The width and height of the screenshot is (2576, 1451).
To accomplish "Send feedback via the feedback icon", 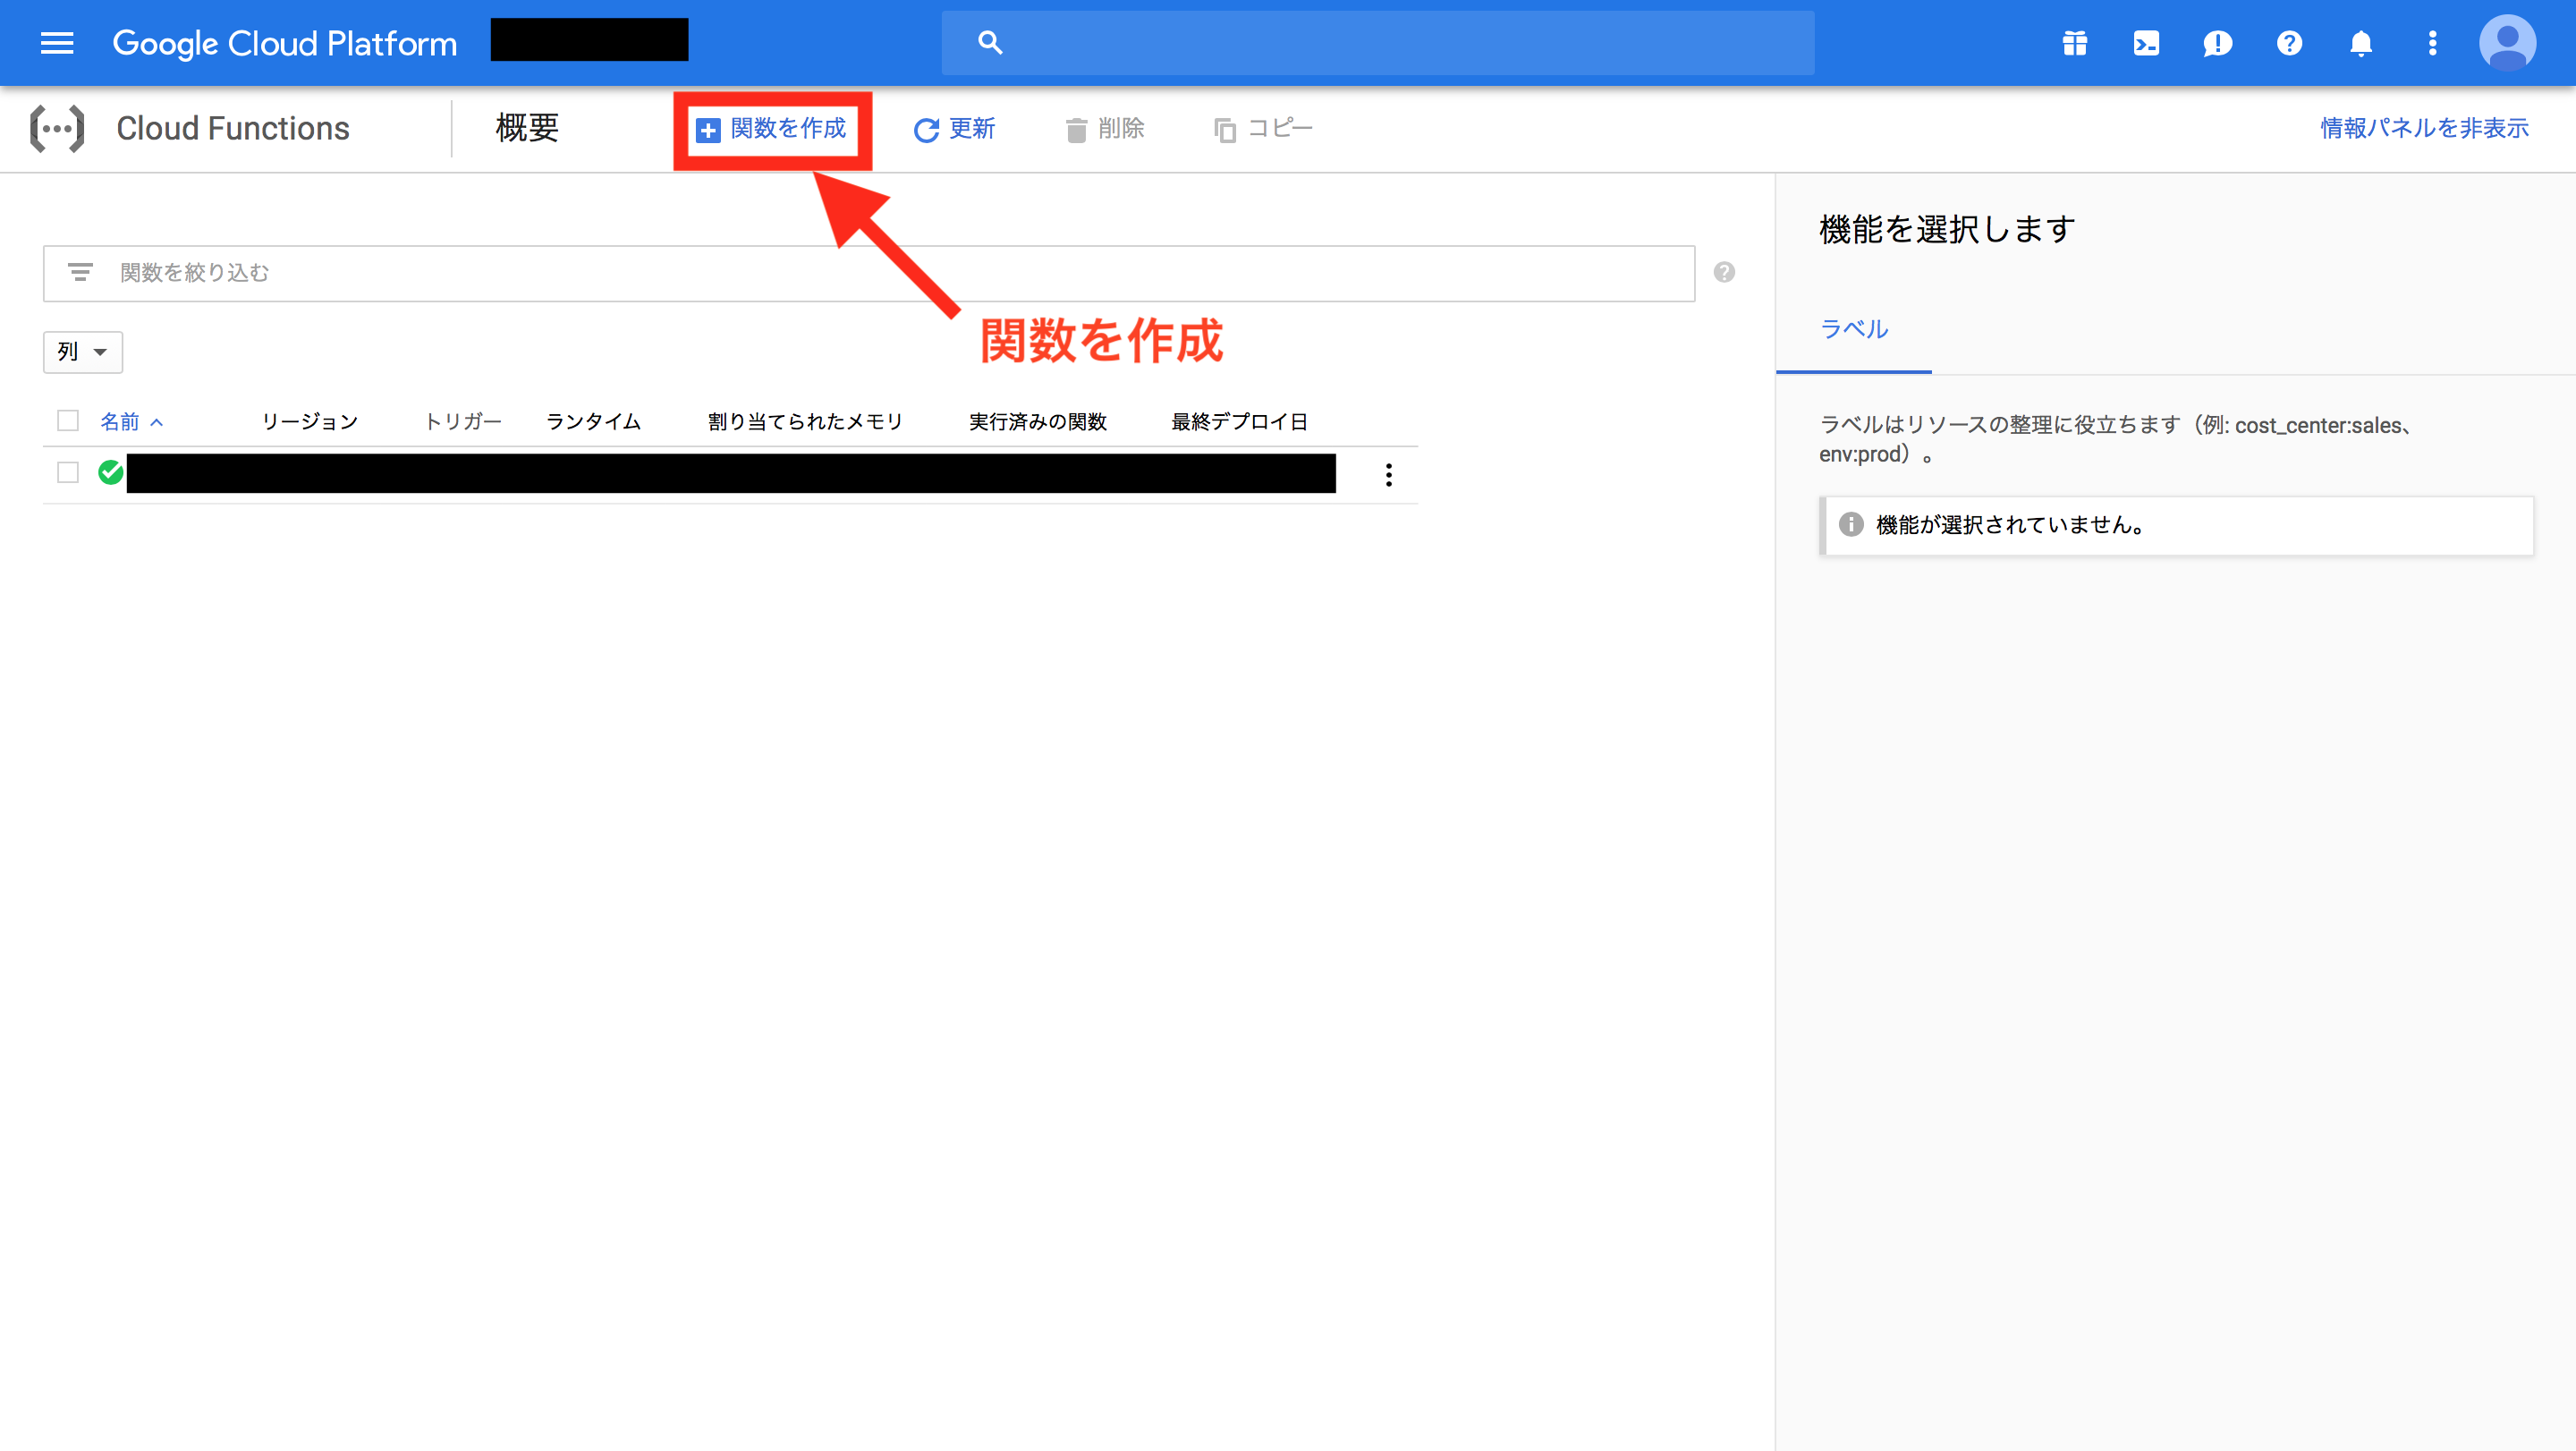I will [2217, 43].
